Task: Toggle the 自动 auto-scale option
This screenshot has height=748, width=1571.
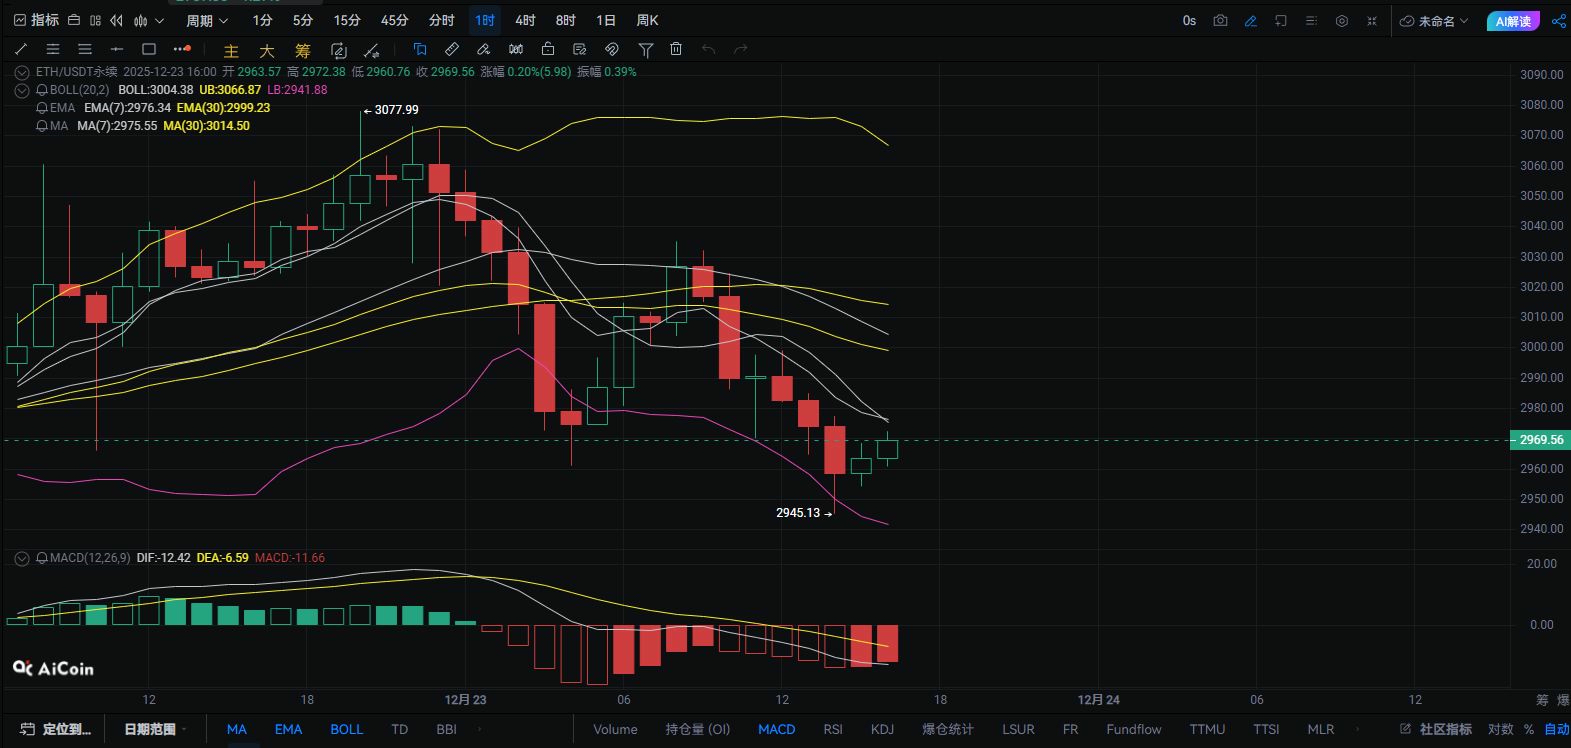Action: pos(1556,729)
